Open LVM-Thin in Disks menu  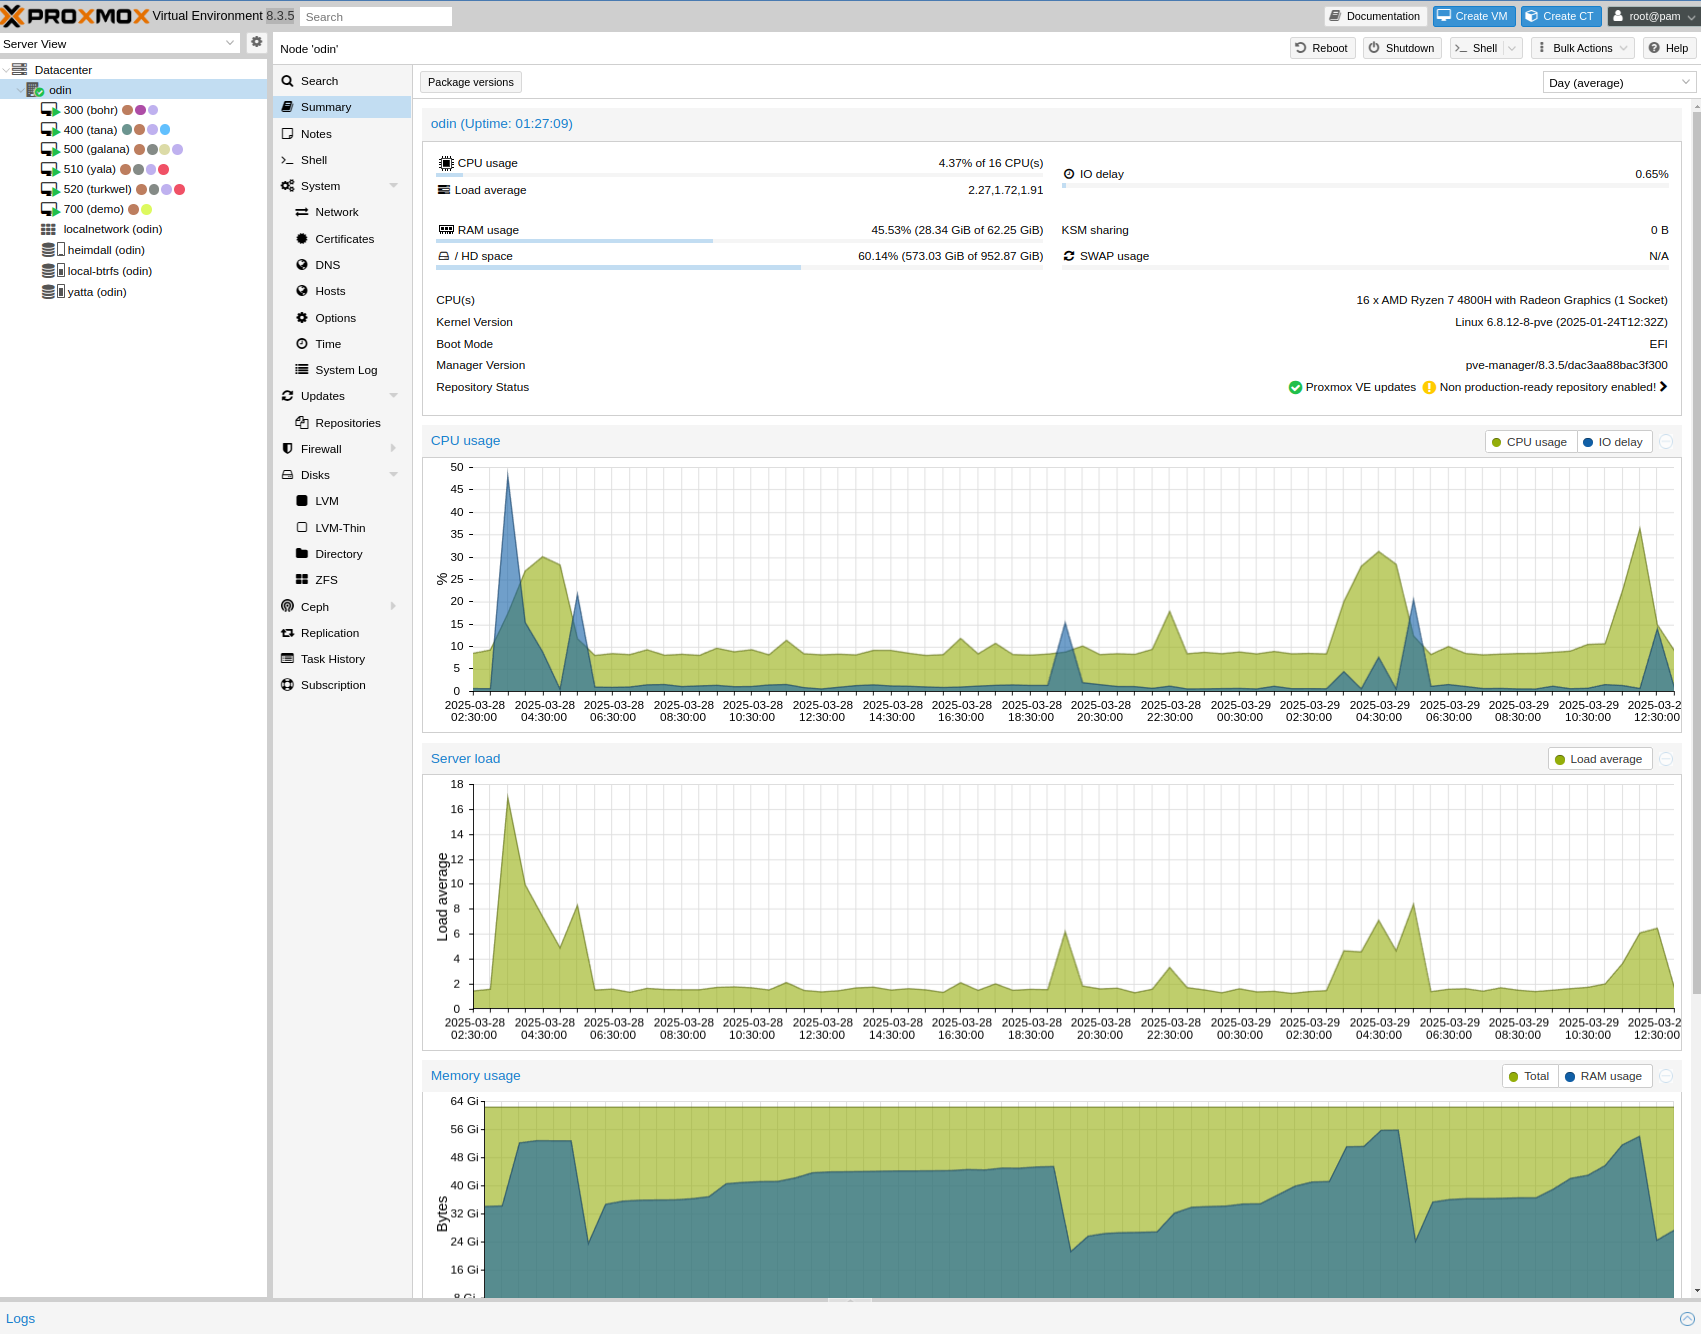pos(342,528)
